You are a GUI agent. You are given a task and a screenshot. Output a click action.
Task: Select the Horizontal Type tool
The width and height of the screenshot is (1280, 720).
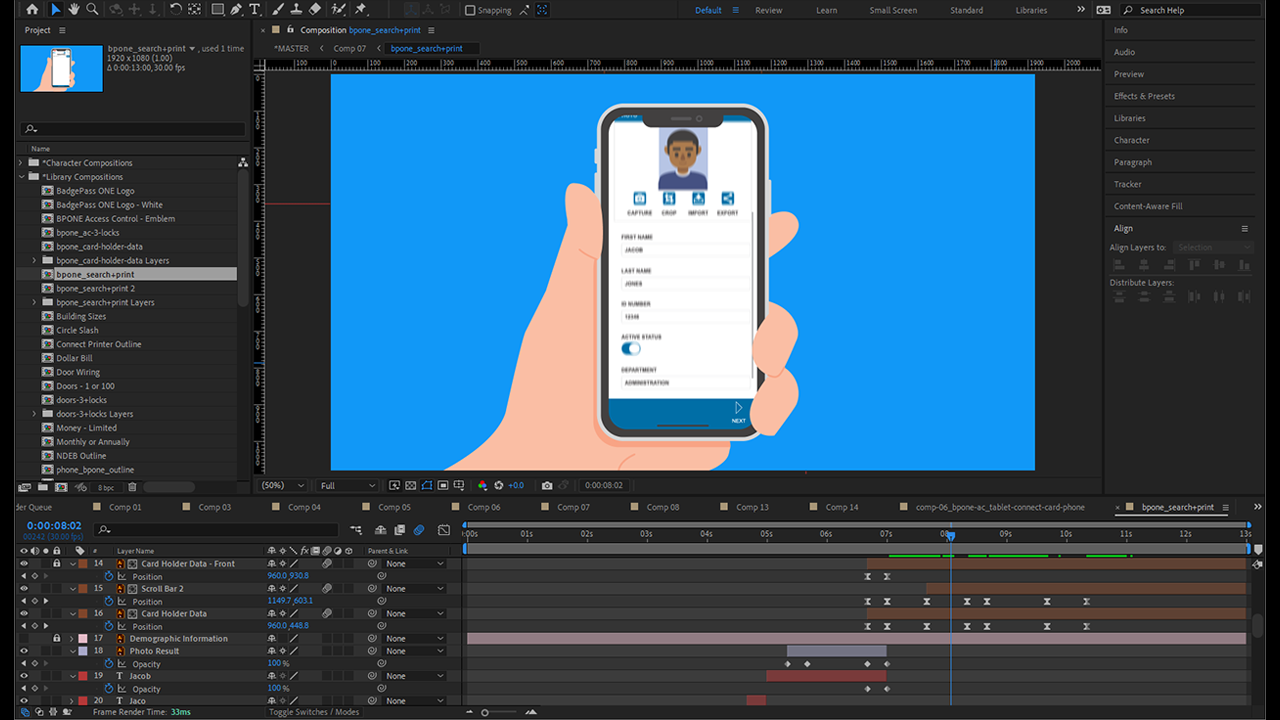coord(255,9)
